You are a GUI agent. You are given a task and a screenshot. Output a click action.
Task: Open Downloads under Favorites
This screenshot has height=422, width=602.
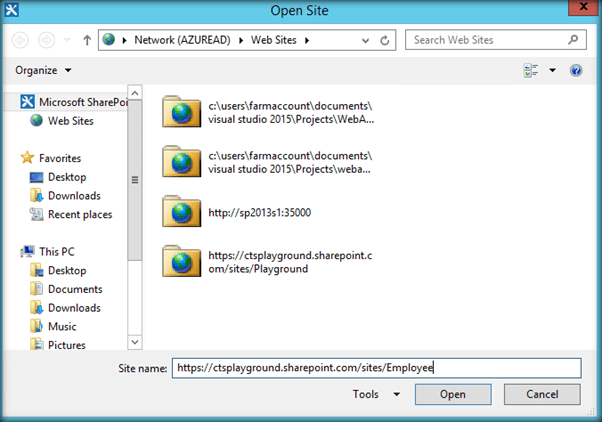click(65, 195)
